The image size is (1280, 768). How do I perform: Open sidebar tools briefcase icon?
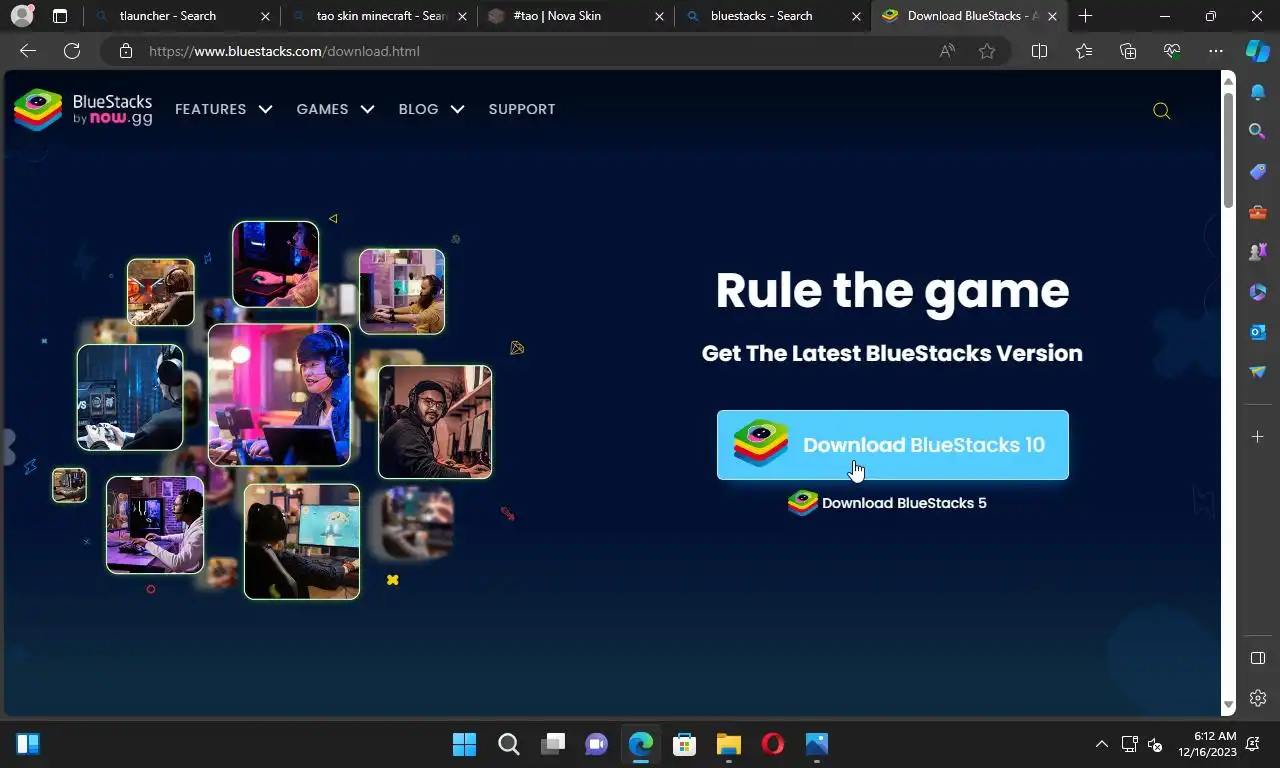coord(1258,212)
